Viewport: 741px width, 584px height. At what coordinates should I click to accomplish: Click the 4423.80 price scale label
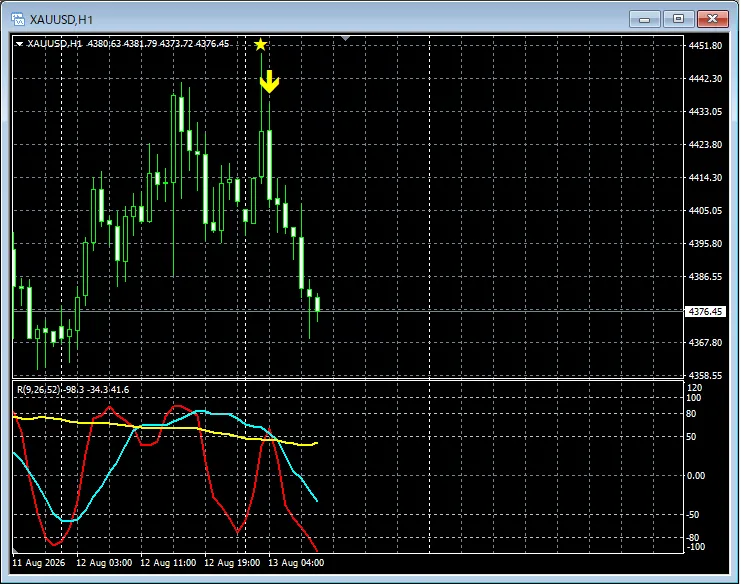[705, 145]
